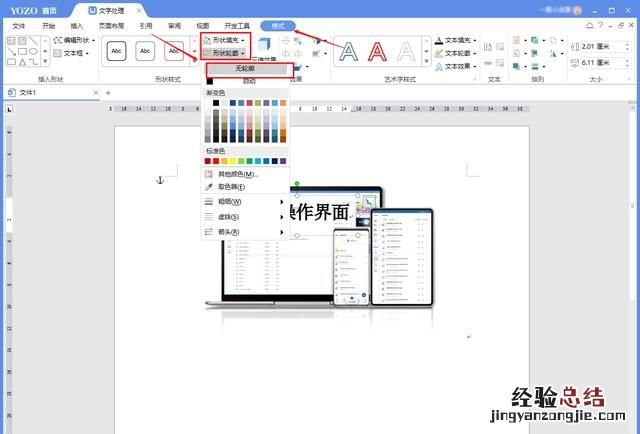The width and height of the screenshot is (640, 434).
Task: Click the 形状轮廓 dropdown button
Action: [x=224, y=53]
